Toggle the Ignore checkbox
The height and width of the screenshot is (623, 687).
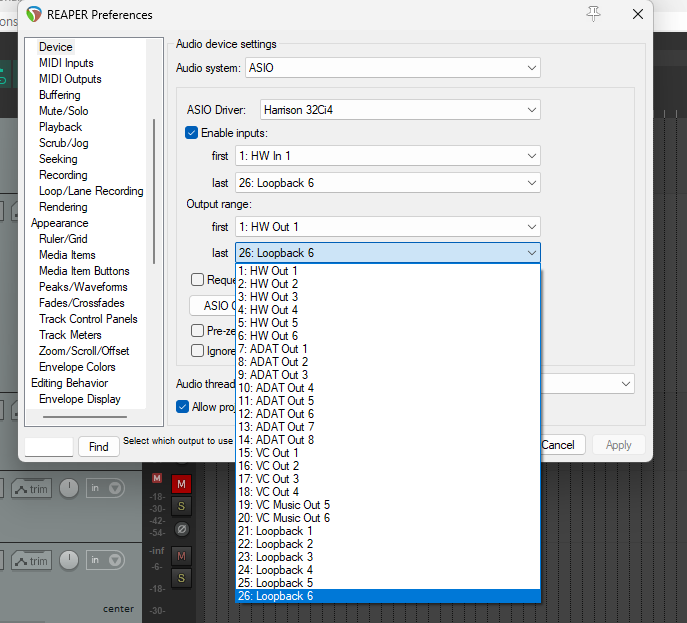(x=198, y=351)
